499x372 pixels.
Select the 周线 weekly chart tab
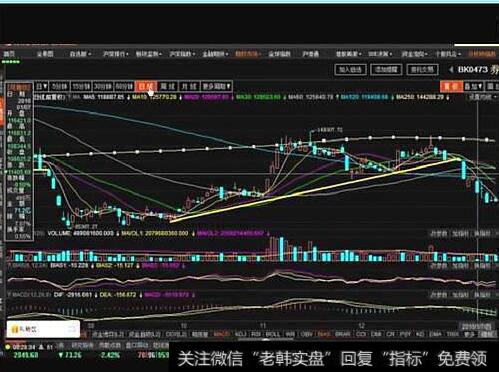pyautogui.click(x=168, y=86)
